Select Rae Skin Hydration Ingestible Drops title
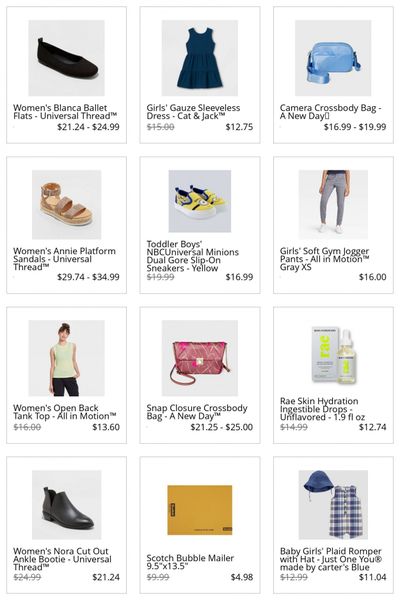400x600 pixels. click(x=322, y=409)
